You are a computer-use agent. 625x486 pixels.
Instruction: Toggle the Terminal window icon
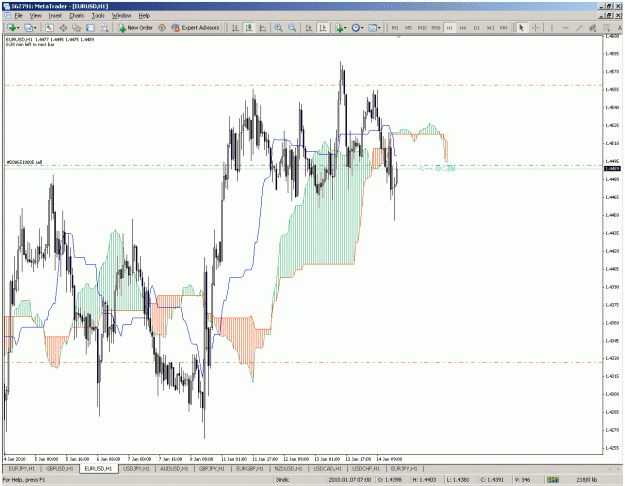tap(90, 28)
